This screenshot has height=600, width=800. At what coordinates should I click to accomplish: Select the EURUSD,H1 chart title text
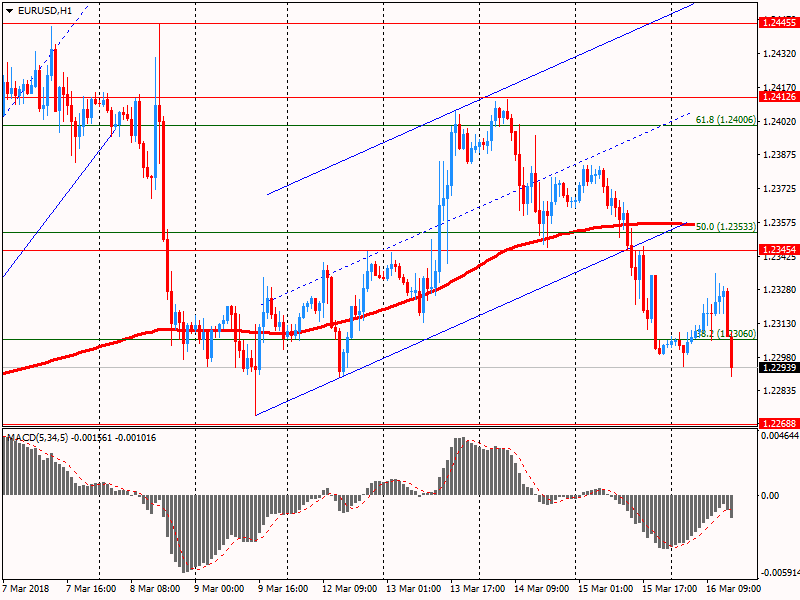pos(45,11)
